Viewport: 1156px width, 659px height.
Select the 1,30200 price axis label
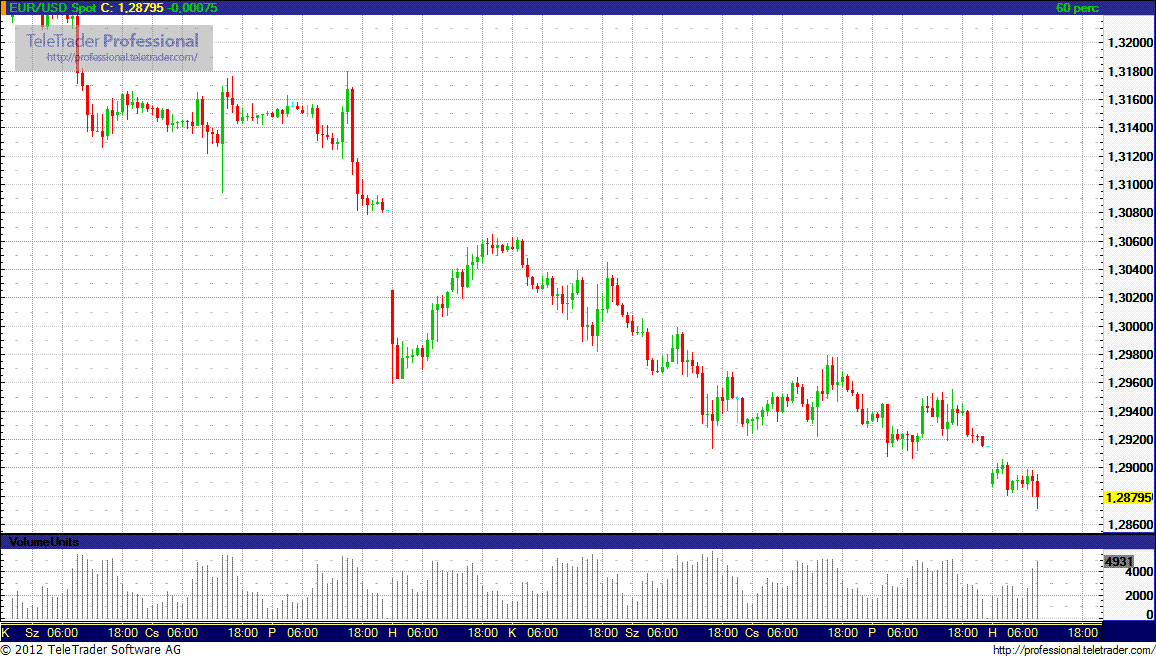coord(1129,299)
